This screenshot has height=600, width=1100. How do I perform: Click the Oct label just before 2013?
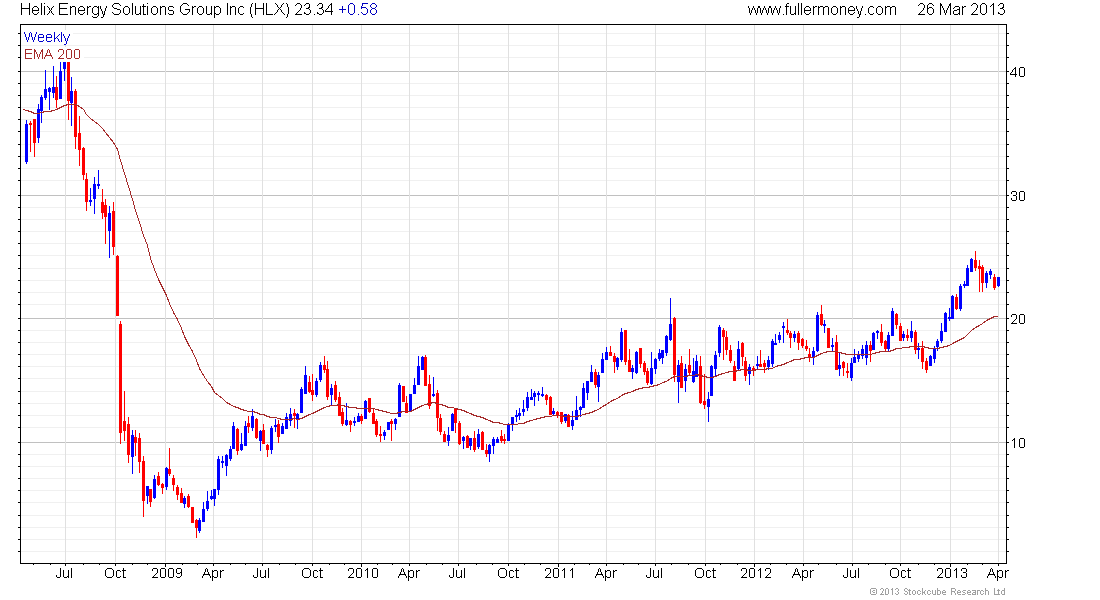(x=900, y=573)
